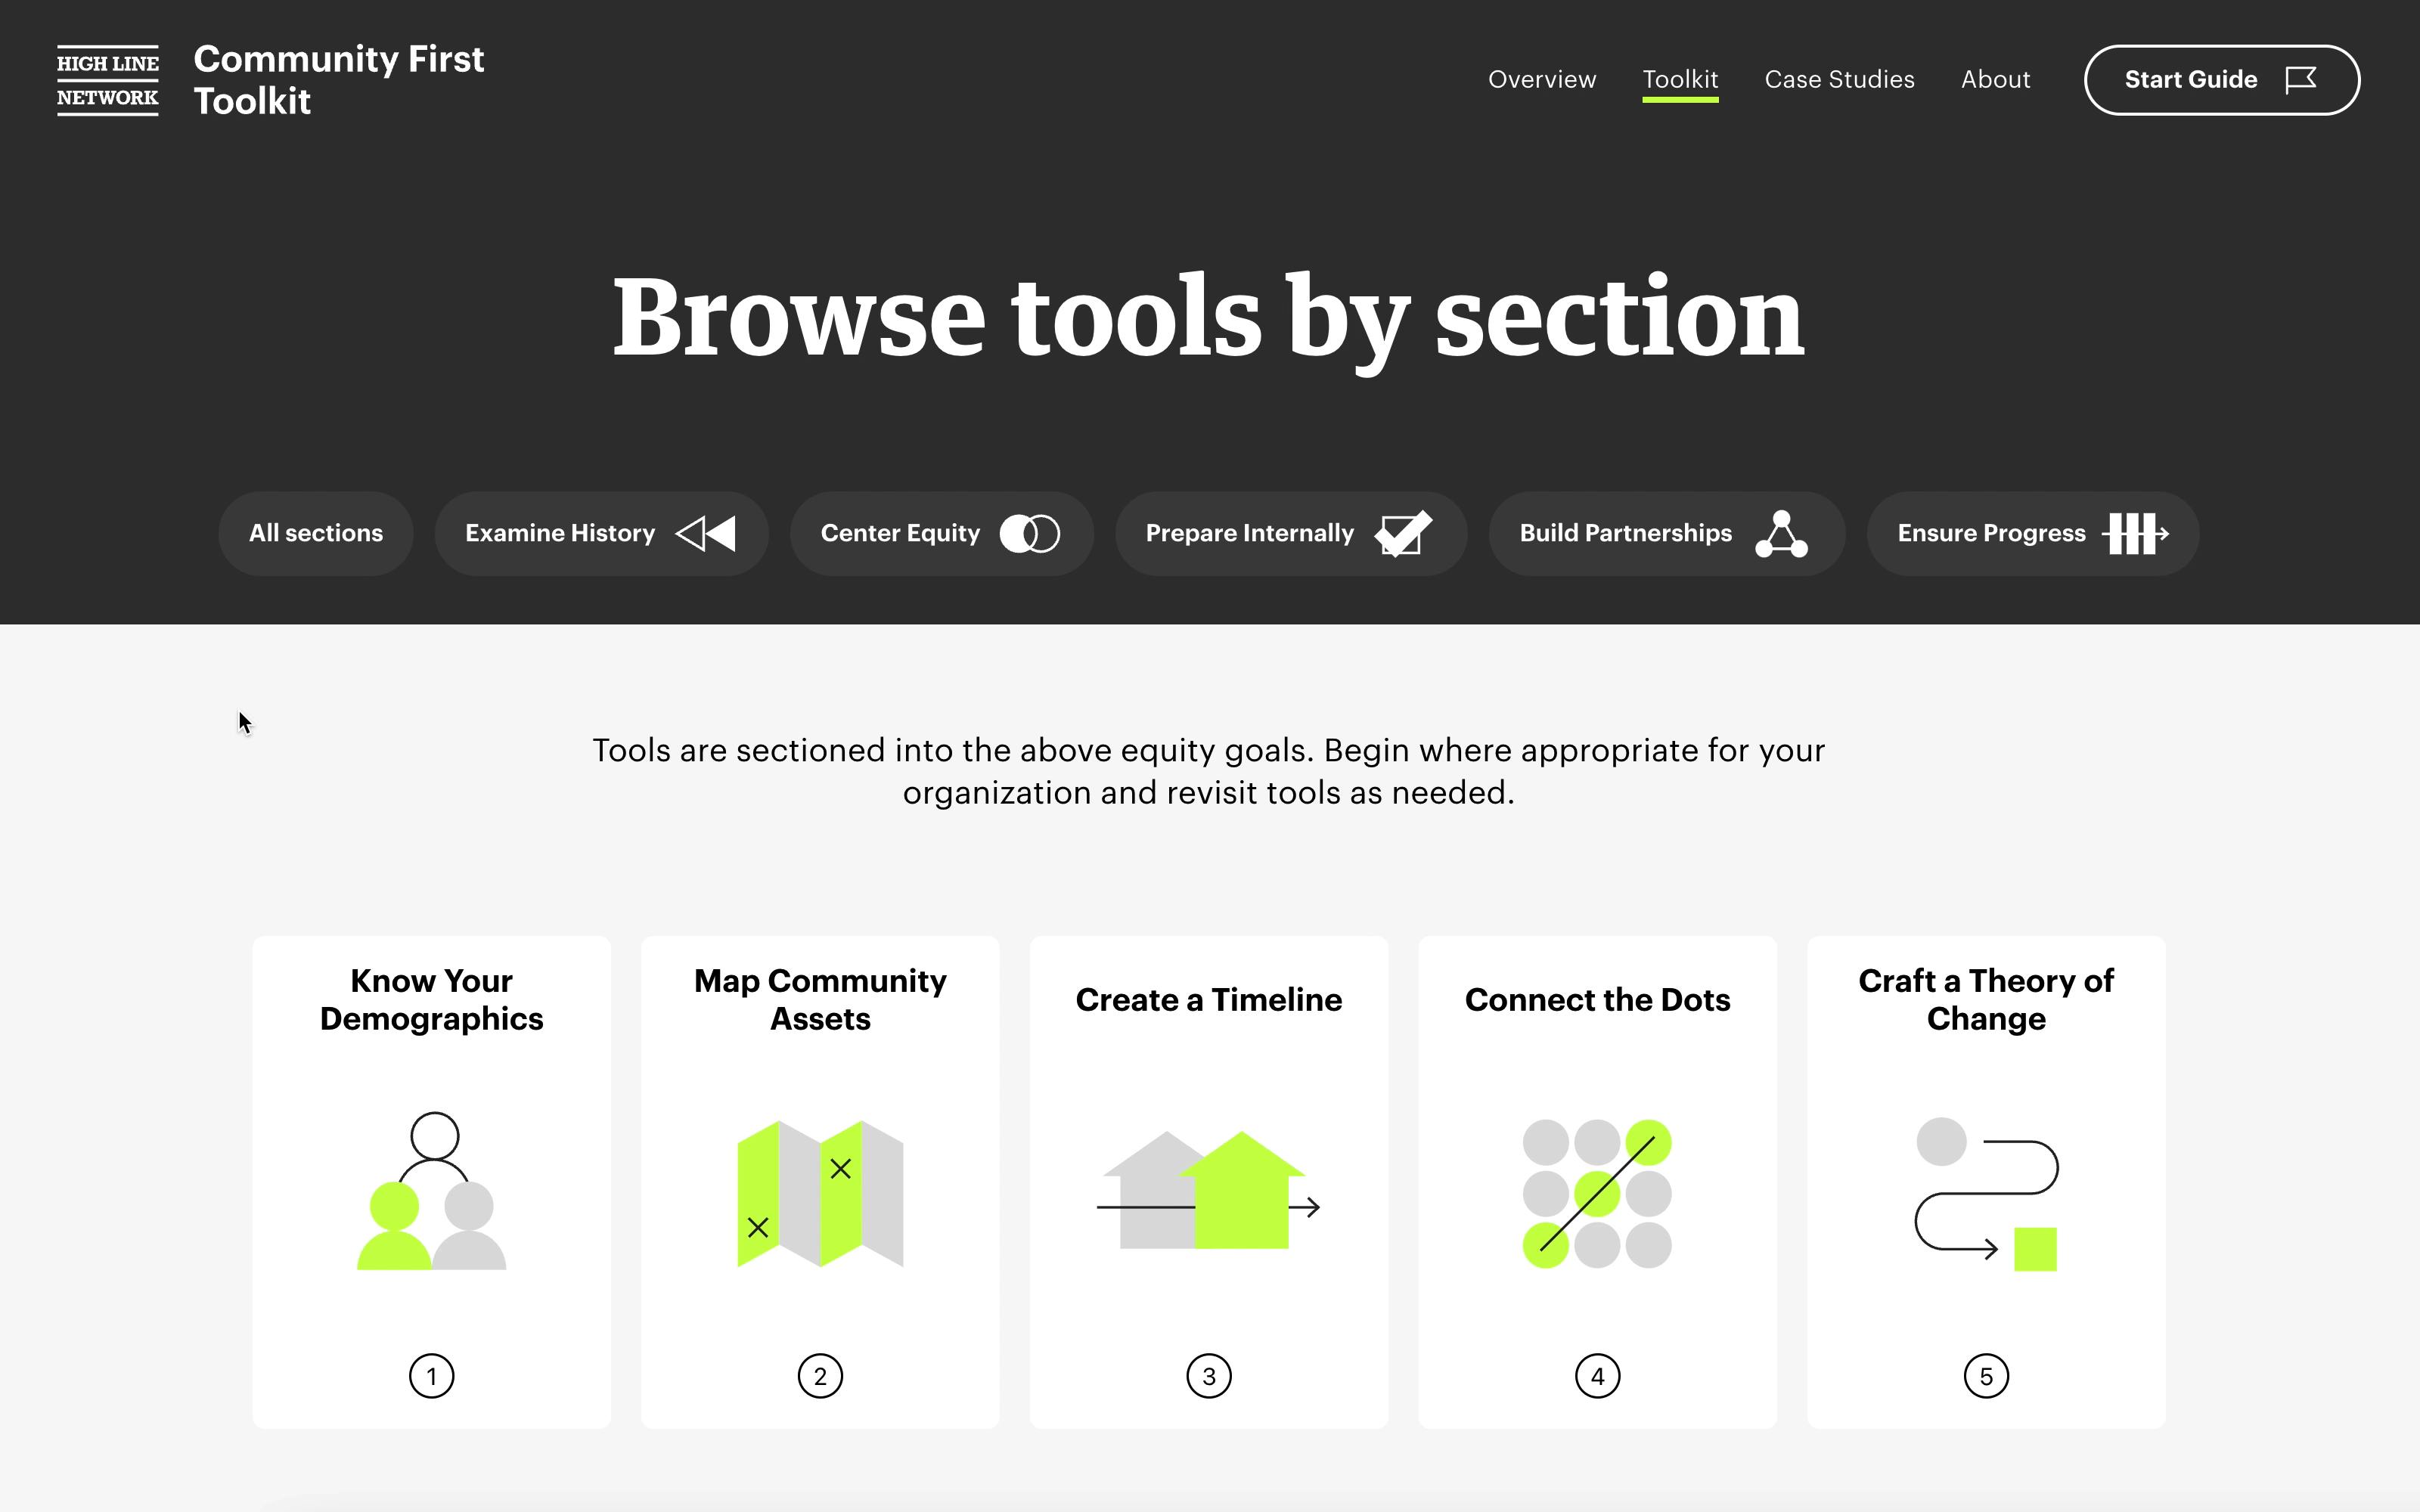
Task: Click the Community First Toolkit title
Action: pyautogui.click(x=338, y=80)
